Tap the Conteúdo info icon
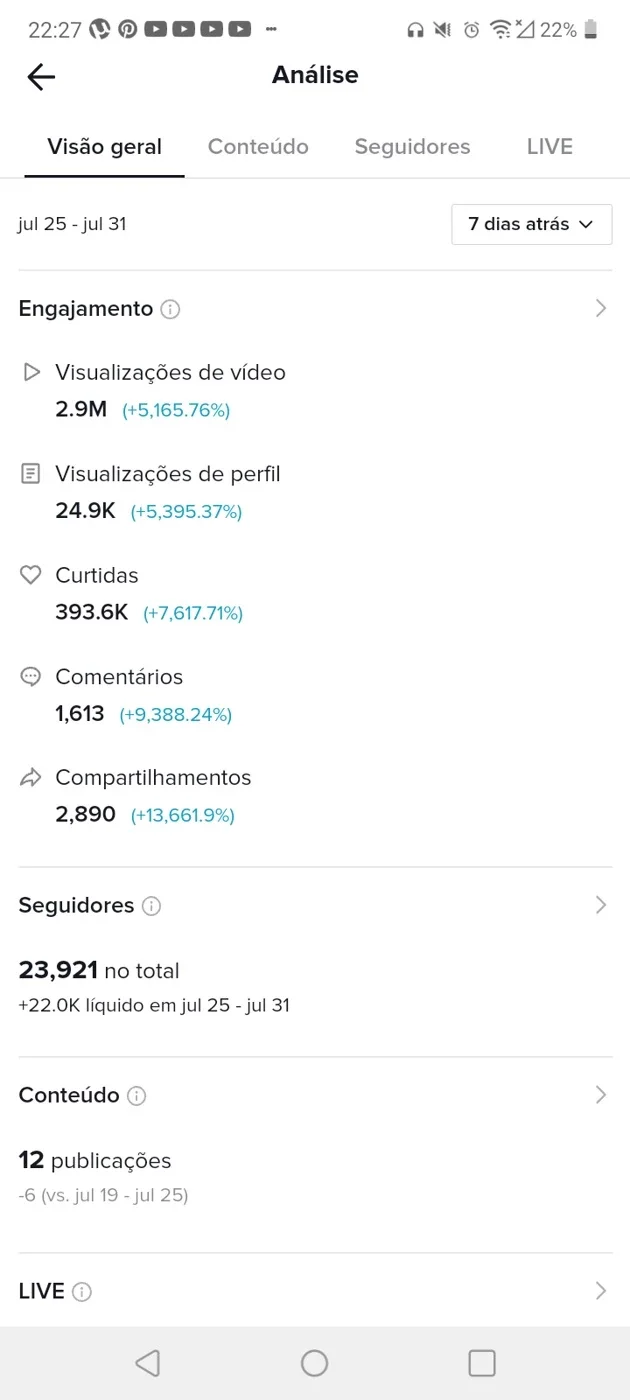This screenshot has height=1400, width=630. [137, 1096]
